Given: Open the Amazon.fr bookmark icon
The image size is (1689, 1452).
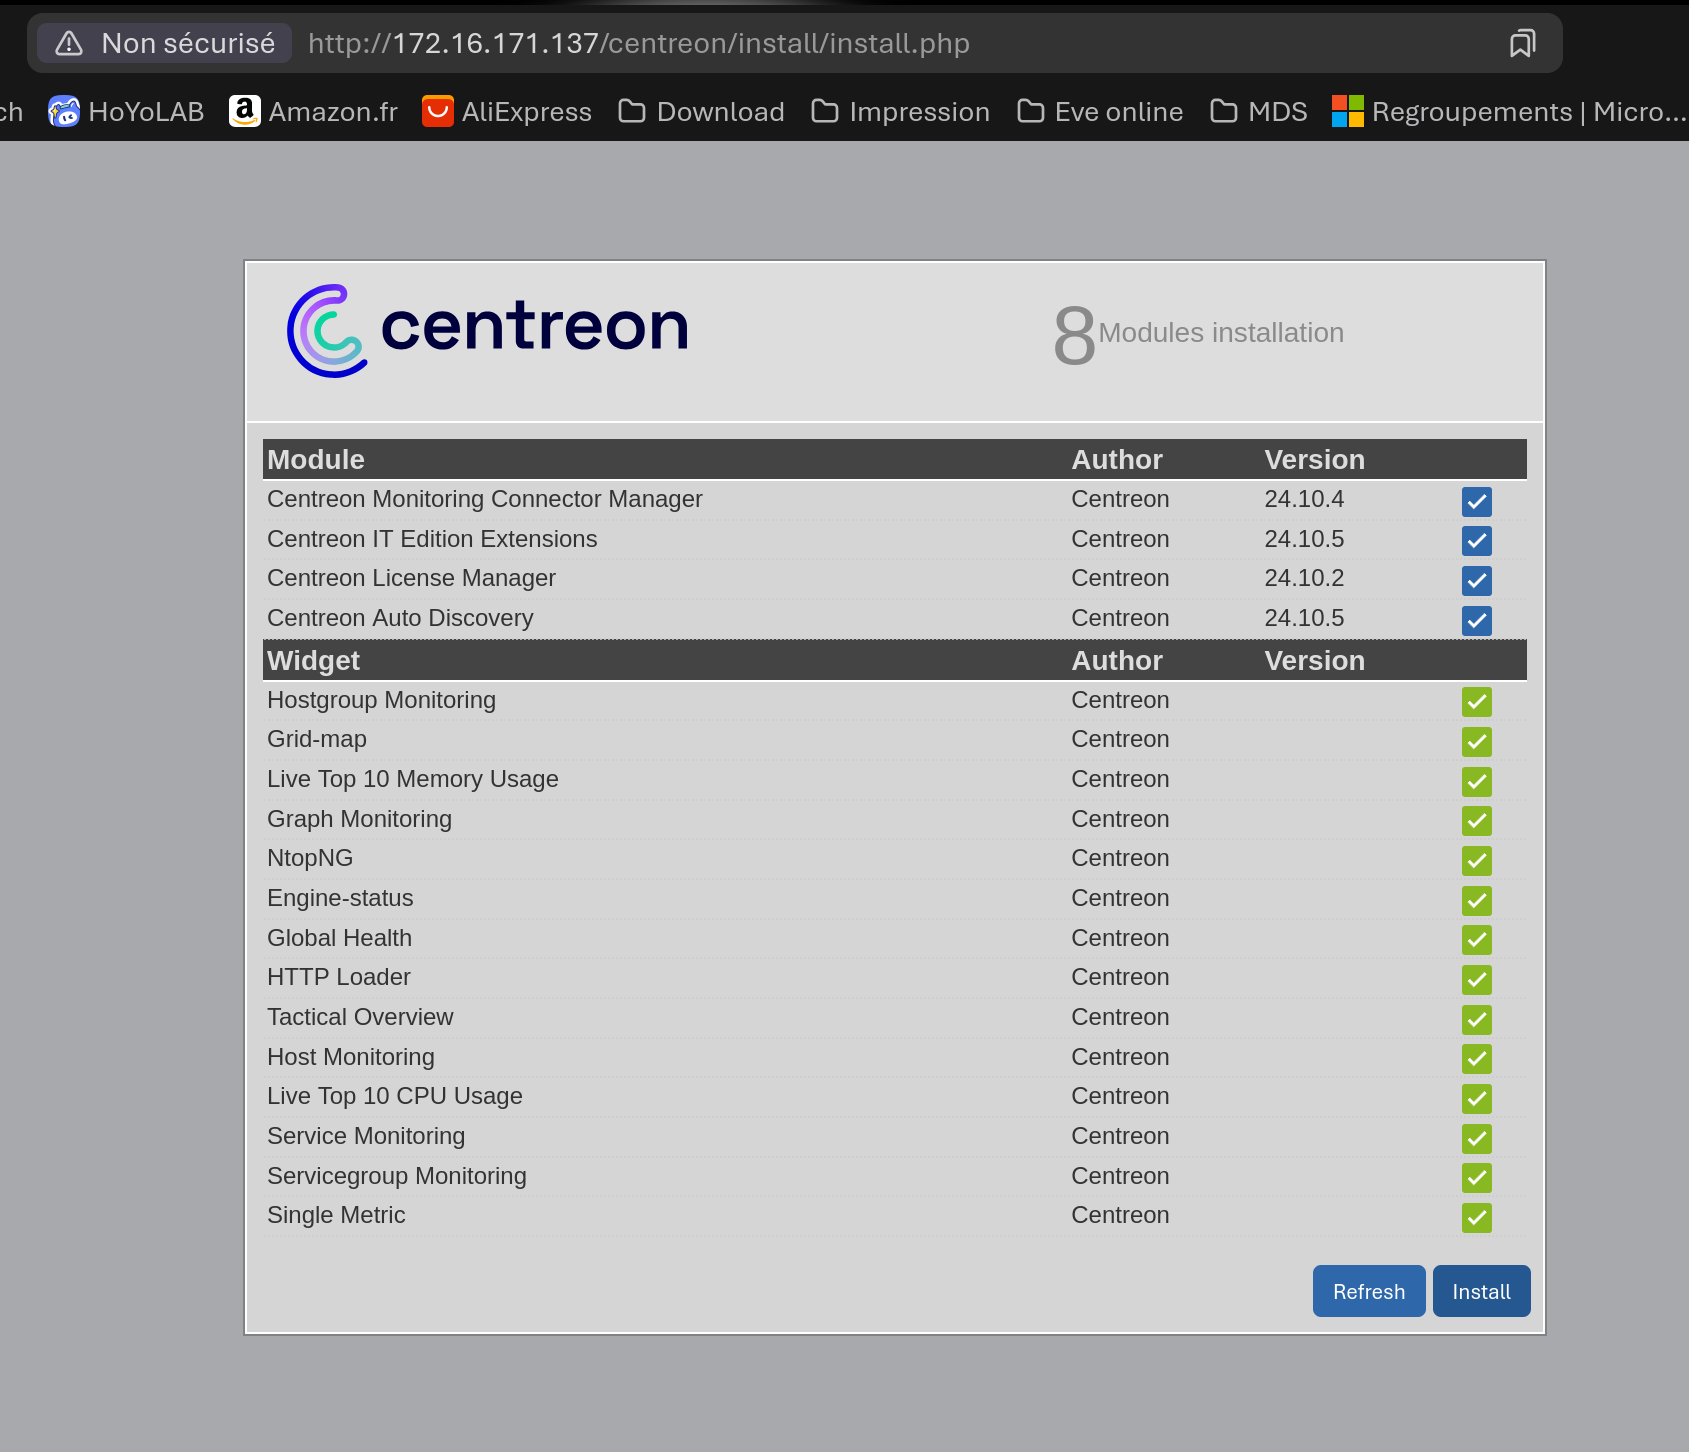Looking at the screenshot, I should (x=245, y=111).
